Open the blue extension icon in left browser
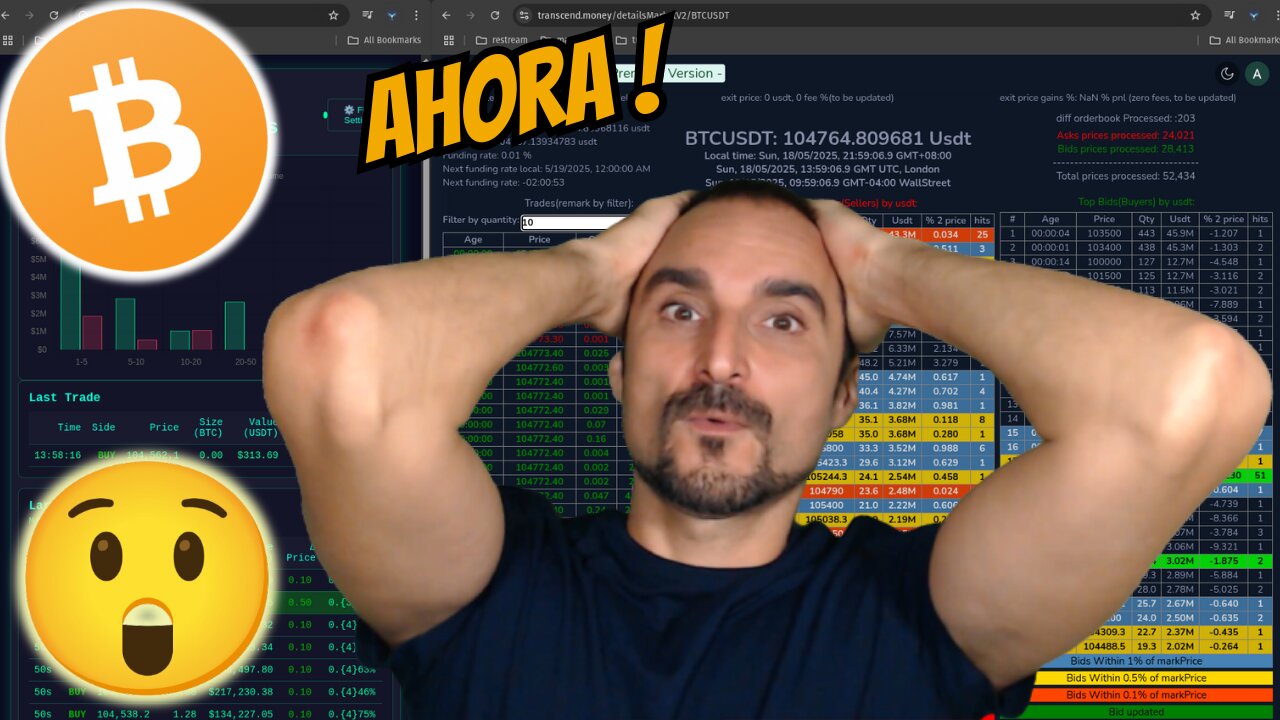The image size is (1280, 720). 391,16
